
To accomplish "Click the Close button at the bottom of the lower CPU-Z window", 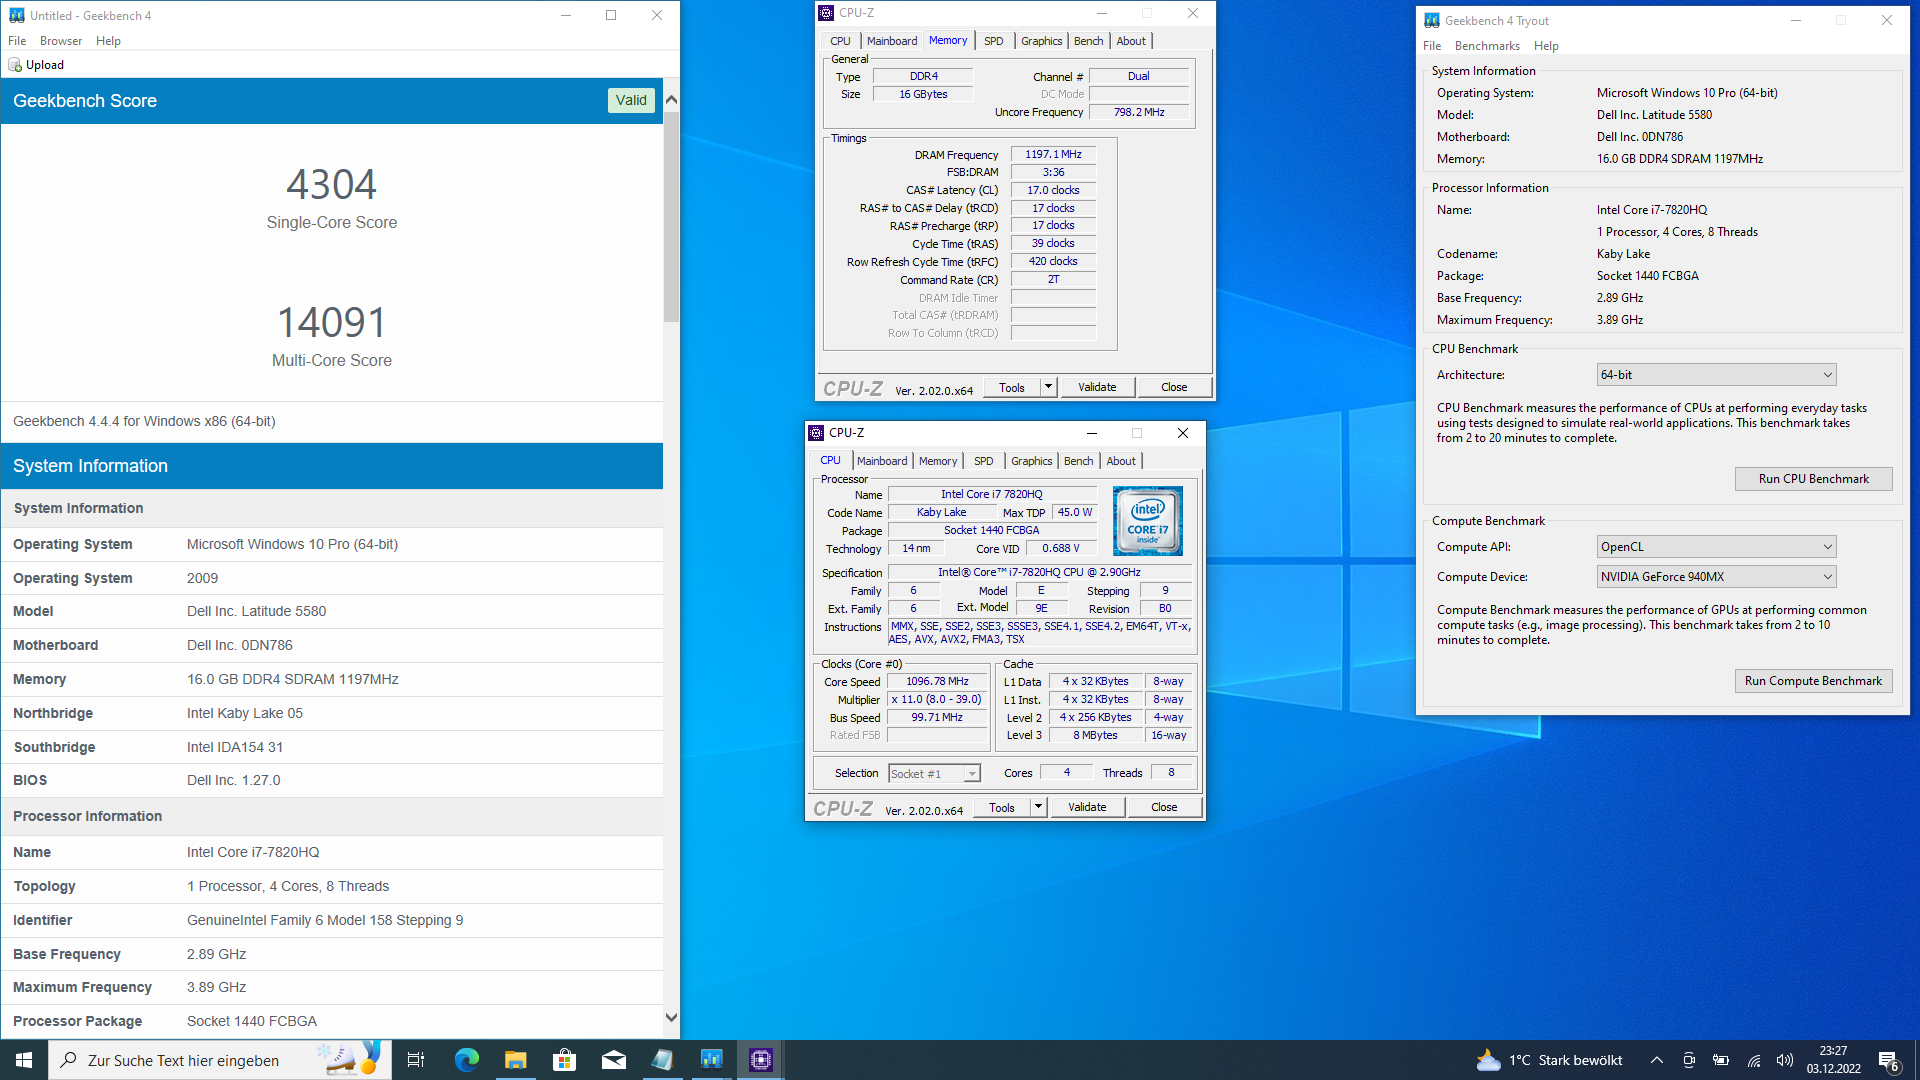I will [x=1164, y=807].
